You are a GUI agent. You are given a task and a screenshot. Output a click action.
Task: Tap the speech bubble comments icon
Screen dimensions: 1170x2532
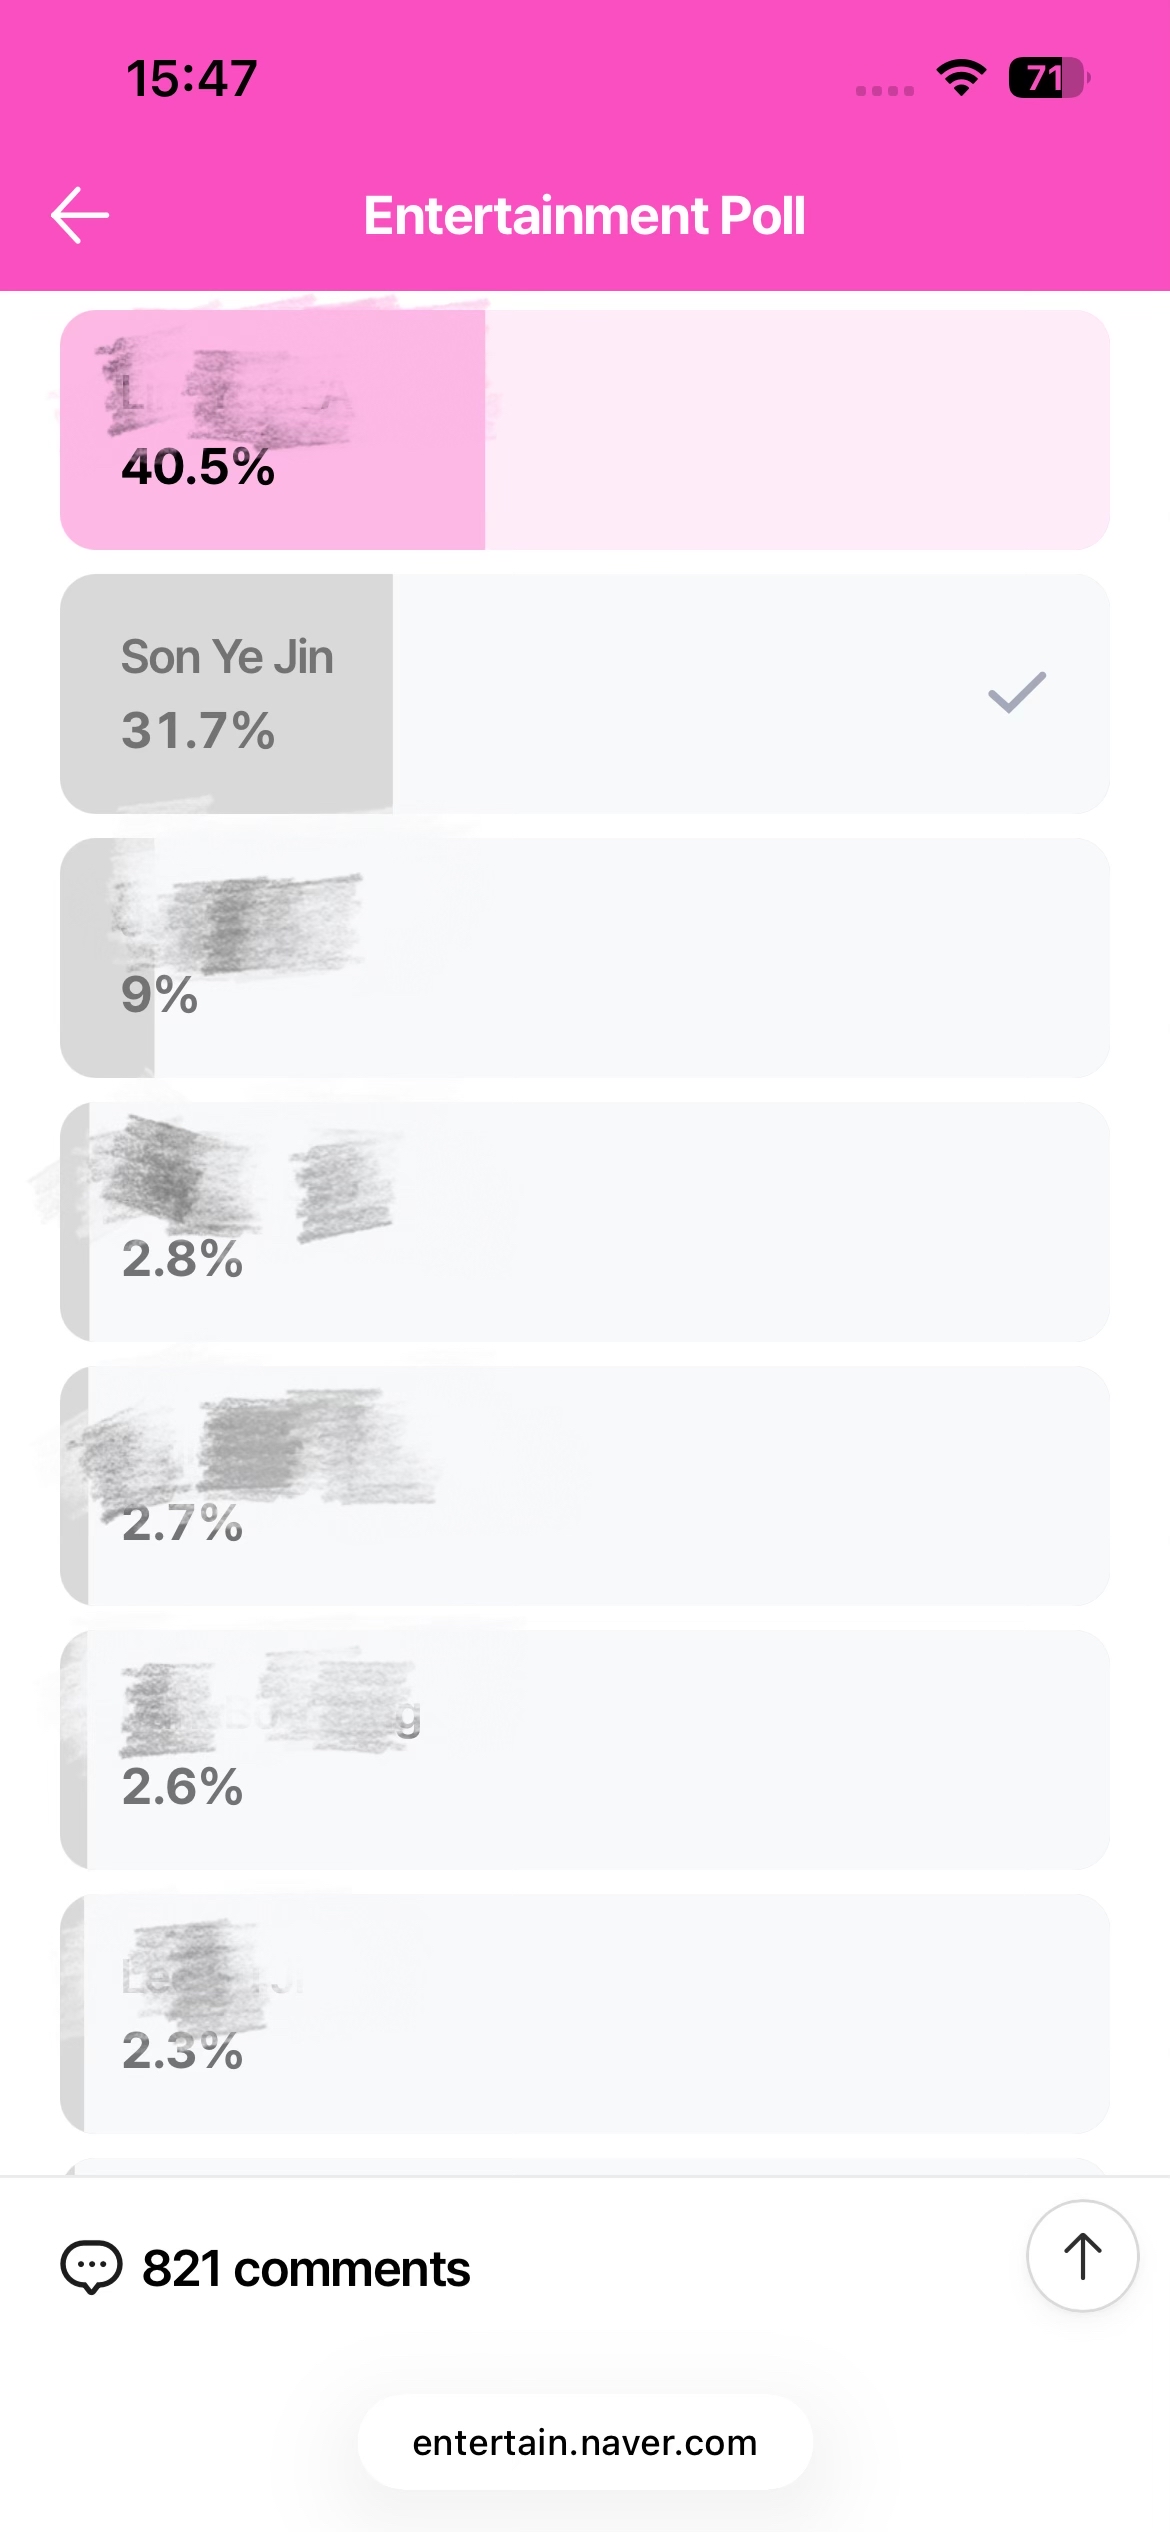pos(92,2268)
